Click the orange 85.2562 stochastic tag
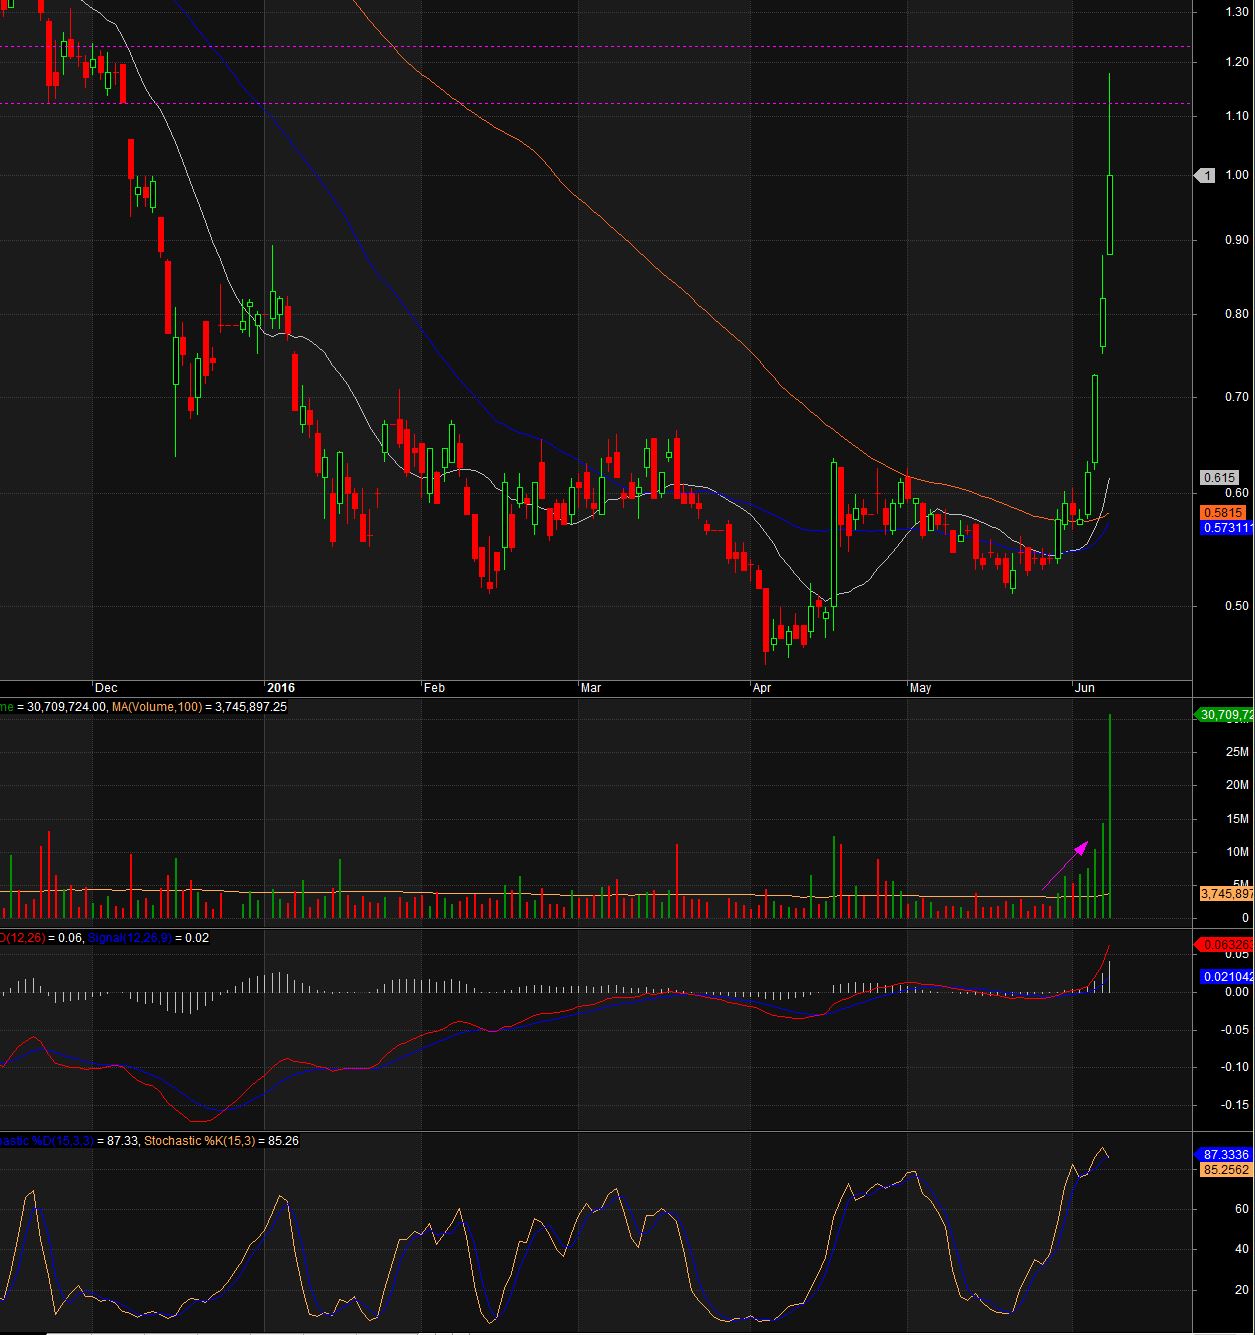Screen dimensions: 1255x1335 1226,1170
